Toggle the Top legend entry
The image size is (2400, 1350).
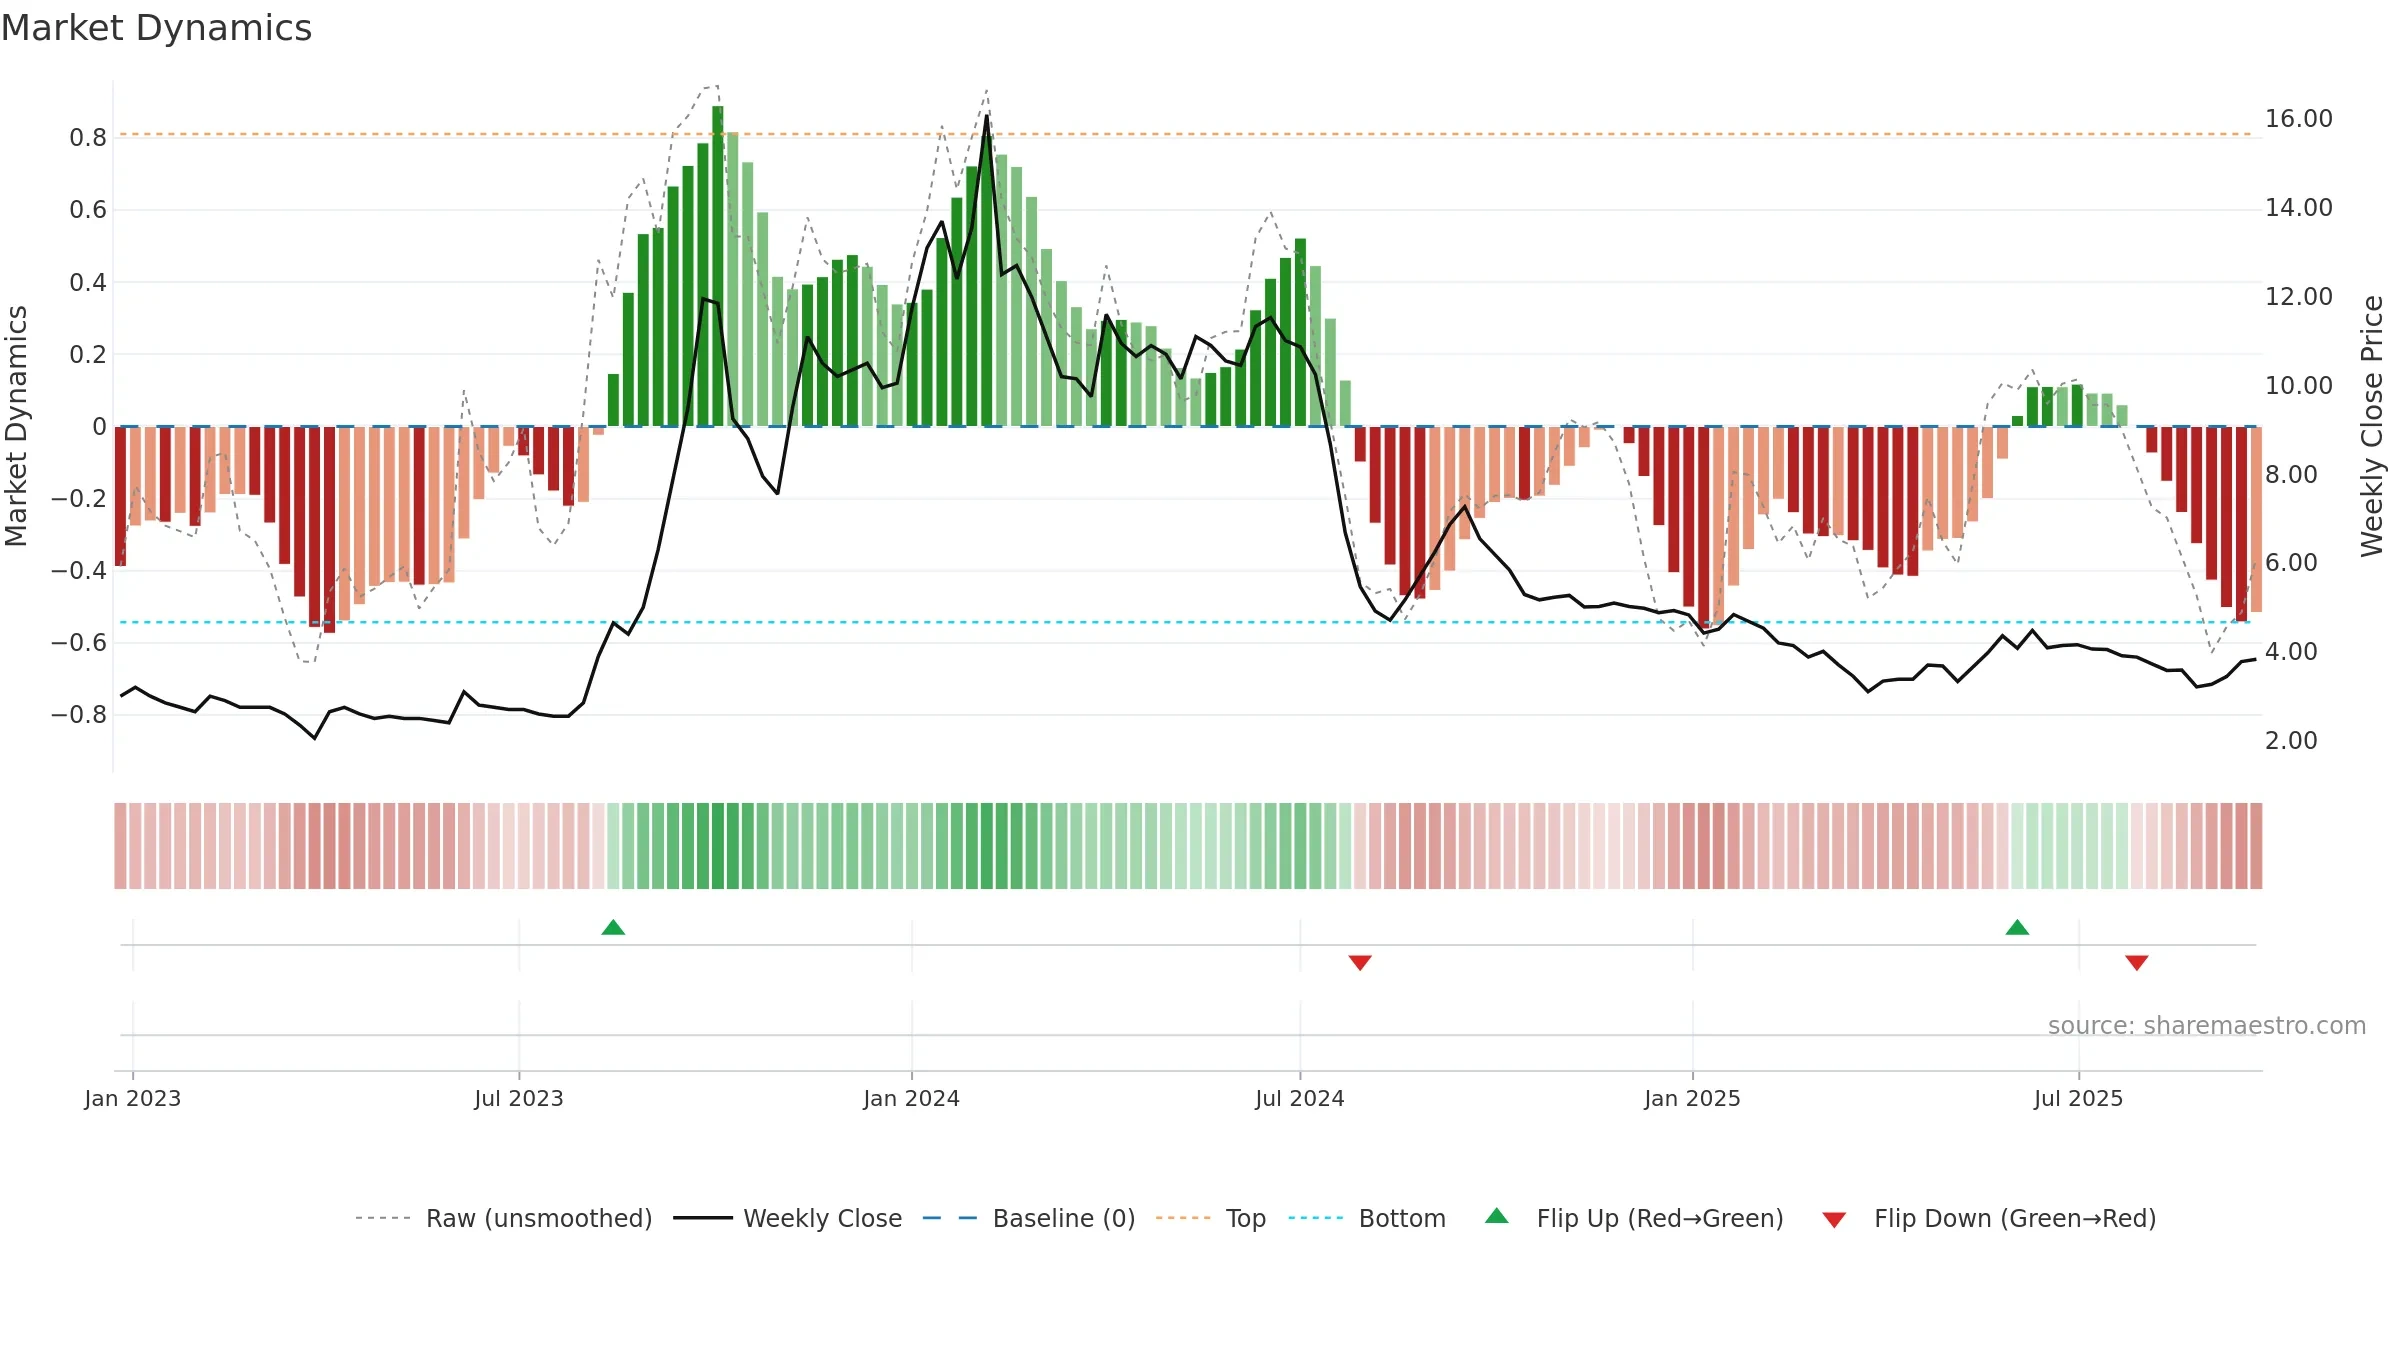[1211, 1218]
